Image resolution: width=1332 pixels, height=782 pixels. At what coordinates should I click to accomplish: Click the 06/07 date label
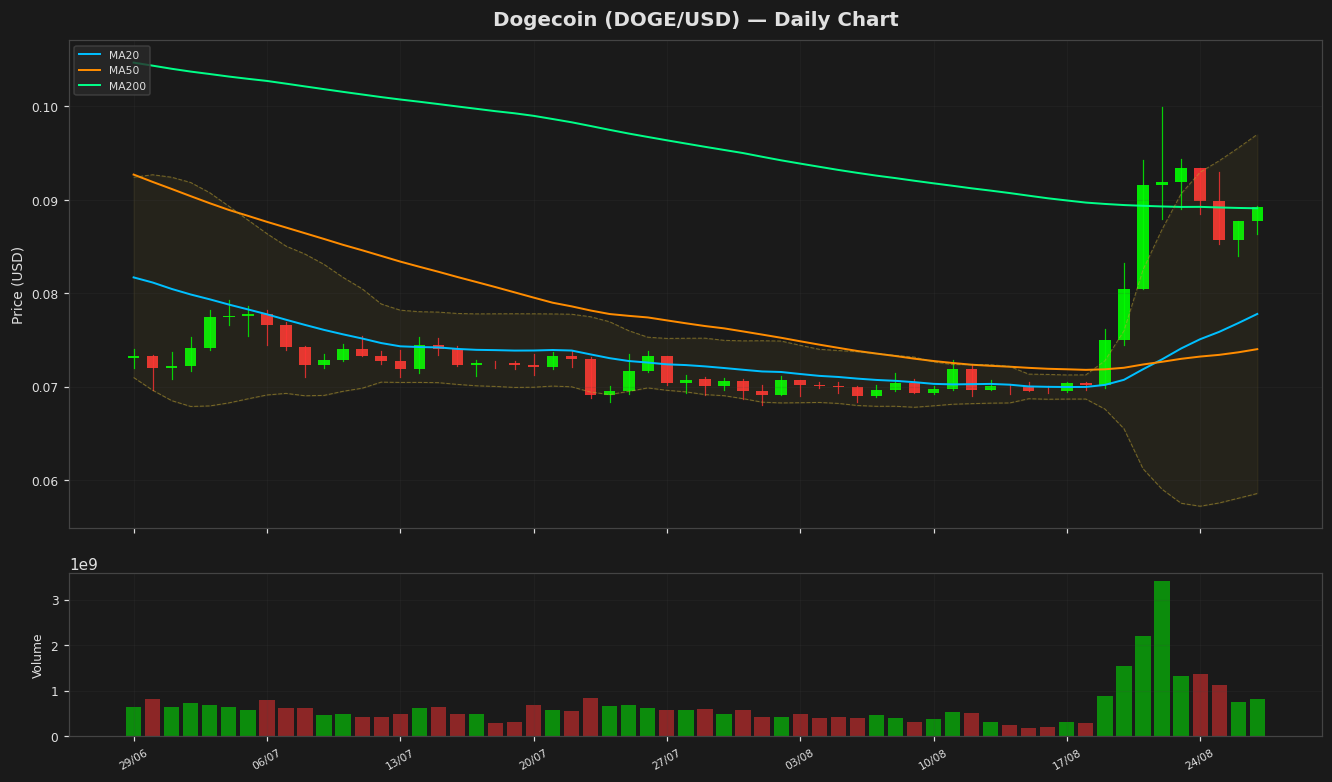point(267,759)
